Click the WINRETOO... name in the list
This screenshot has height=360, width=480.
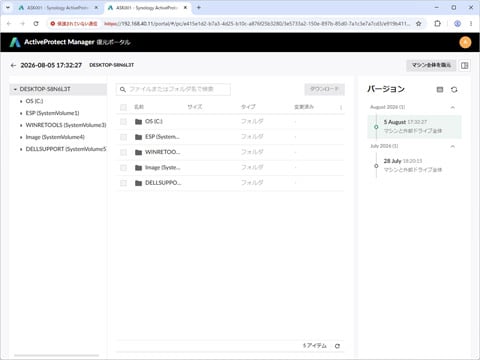[x=163, y=152]
